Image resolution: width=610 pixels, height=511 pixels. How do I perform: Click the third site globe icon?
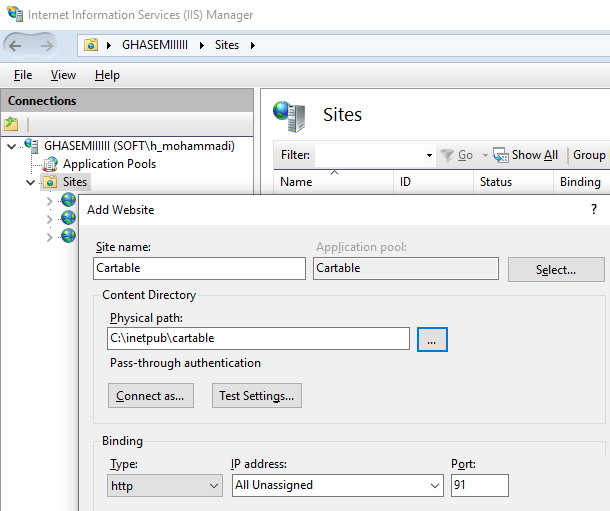pyautogui.click(x=68, y=236)
